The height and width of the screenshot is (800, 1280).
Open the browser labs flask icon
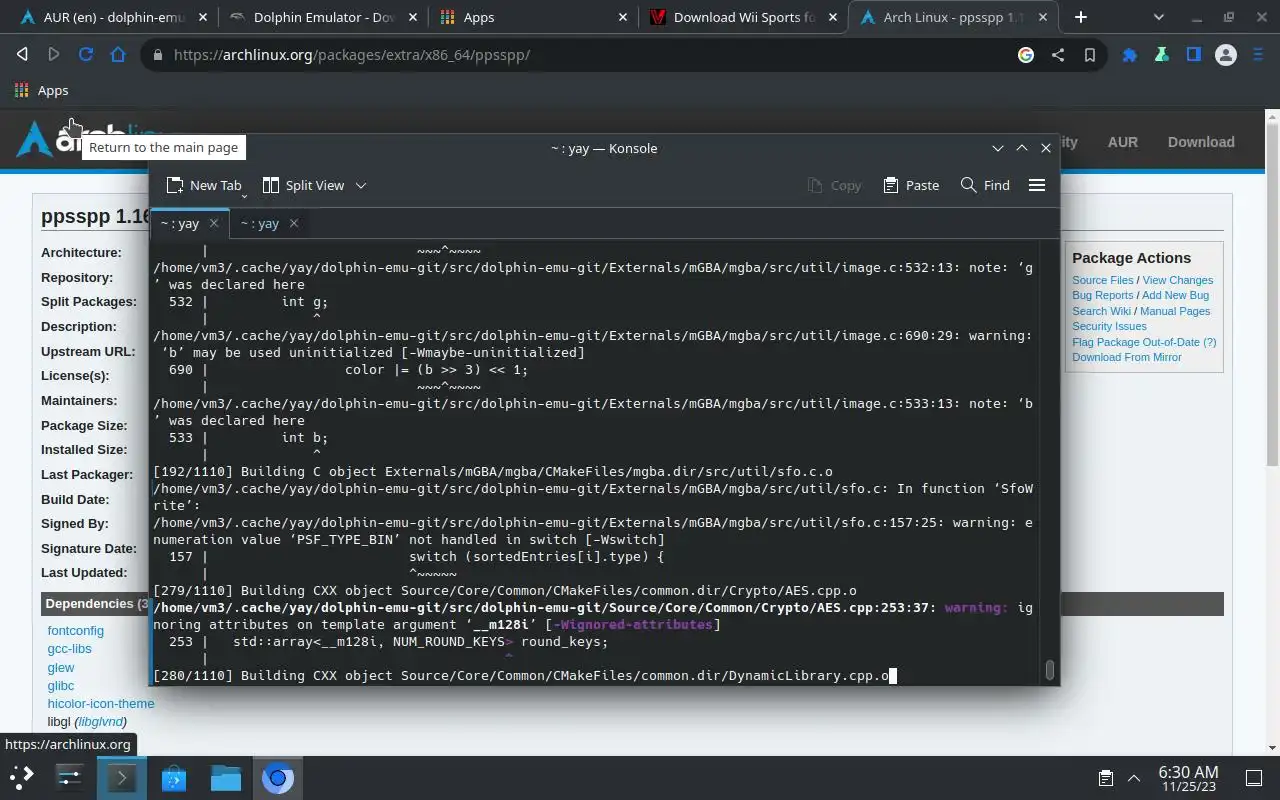coord(1162,55)
